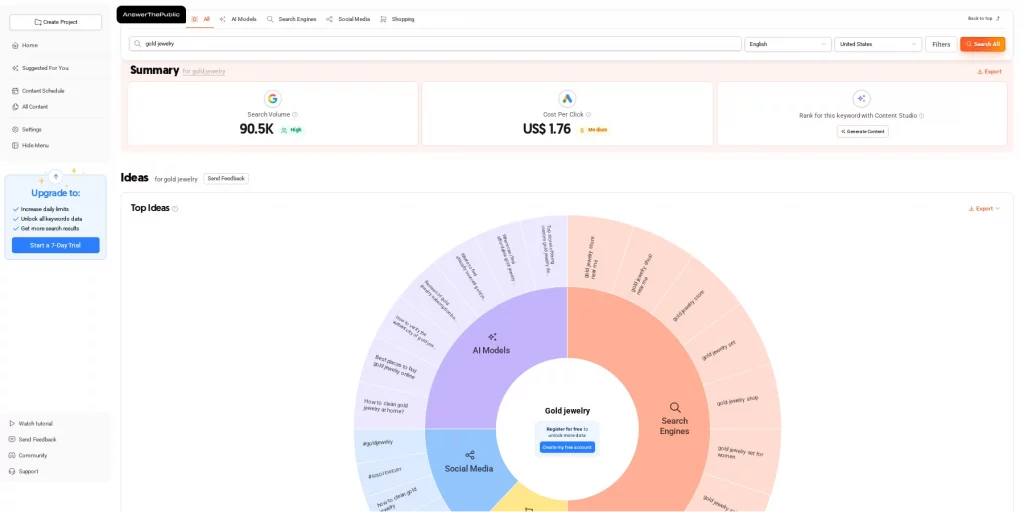Click the All Content documents icon
Screen dimensions: 1024x512
[15, 106]
